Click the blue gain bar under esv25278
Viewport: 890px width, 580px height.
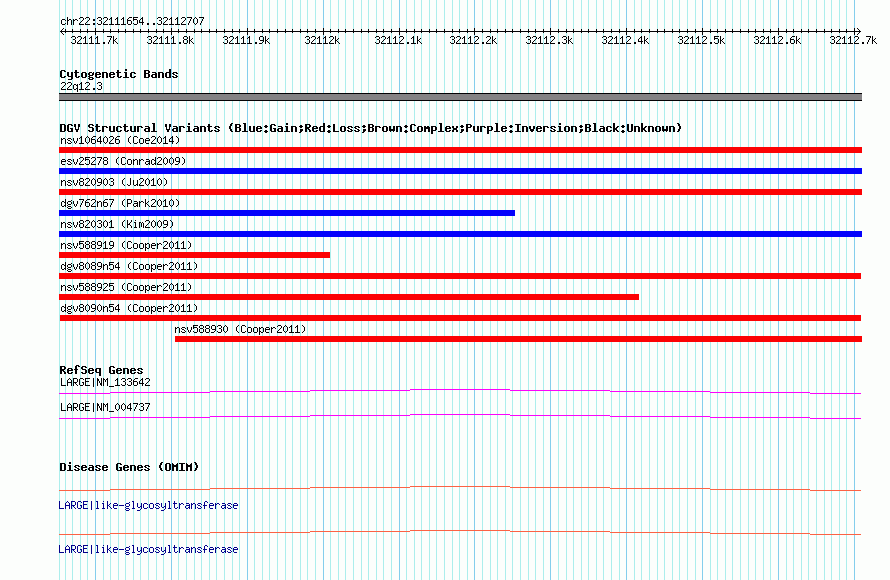(x=460, y=171)
